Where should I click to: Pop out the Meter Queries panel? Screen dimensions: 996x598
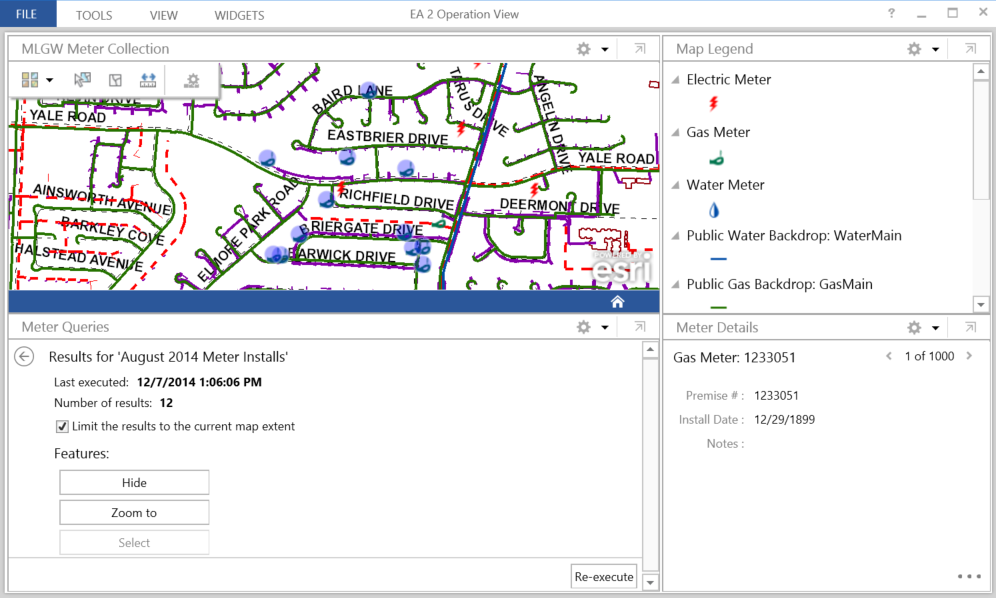coord(640,327)
